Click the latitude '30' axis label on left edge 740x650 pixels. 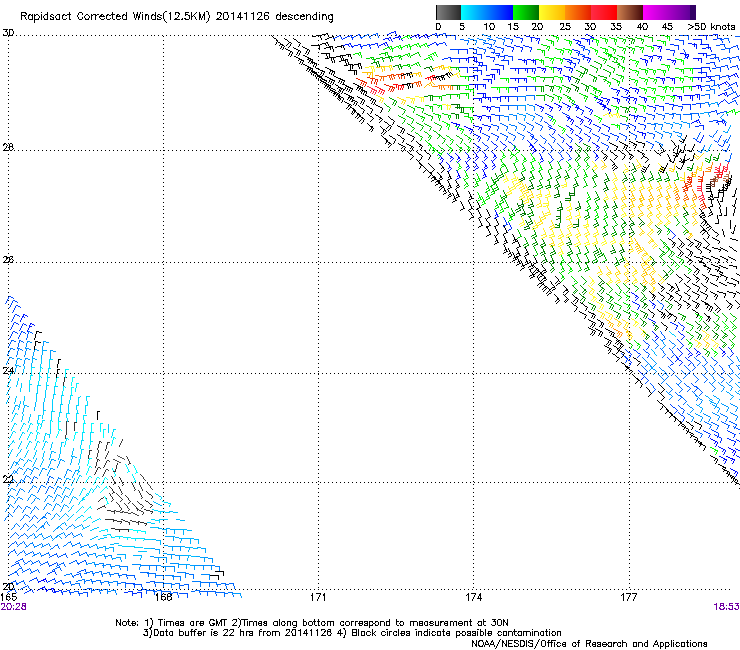8,33
